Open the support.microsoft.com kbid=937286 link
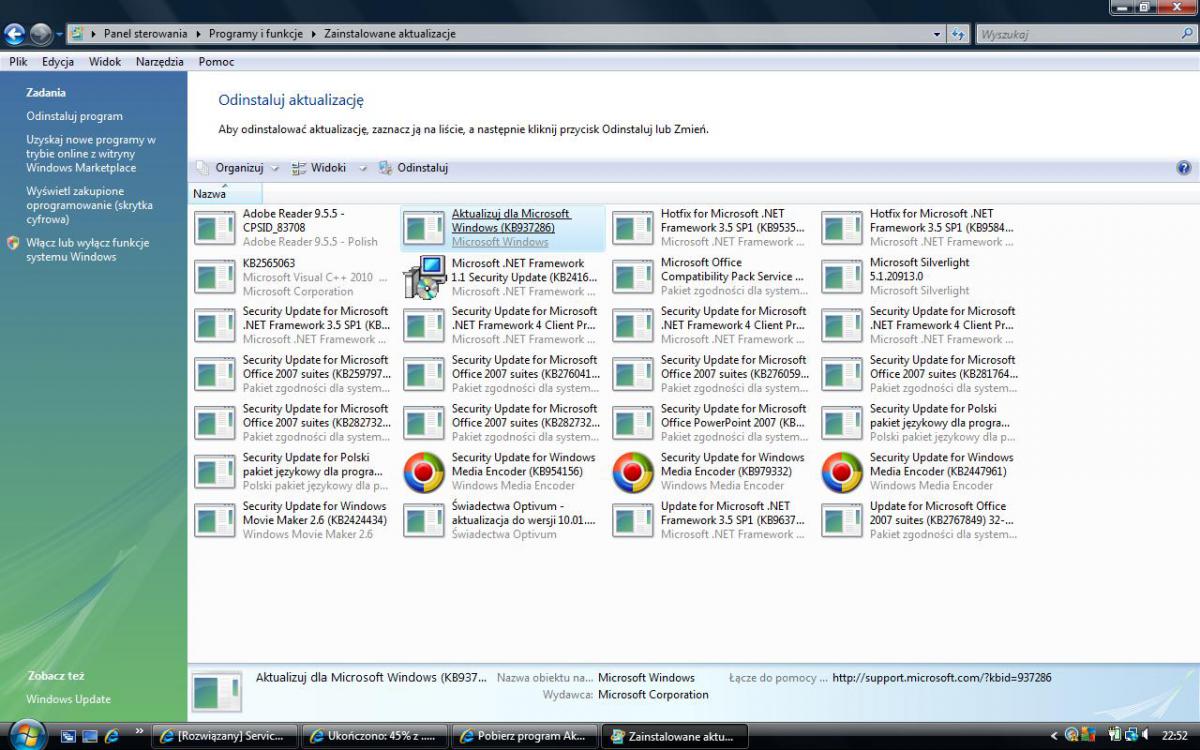Screen dimensions: 1200x750 tap(942, 677)
